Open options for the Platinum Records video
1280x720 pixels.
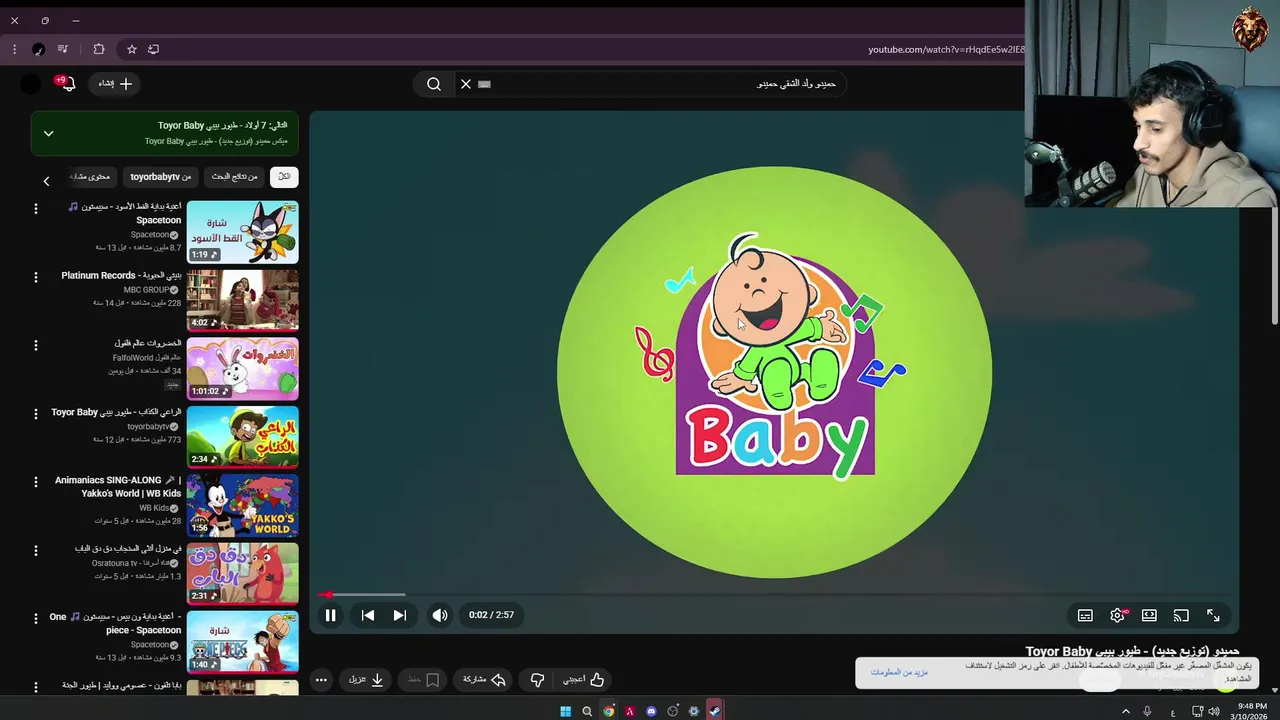(x=36, y=277)
